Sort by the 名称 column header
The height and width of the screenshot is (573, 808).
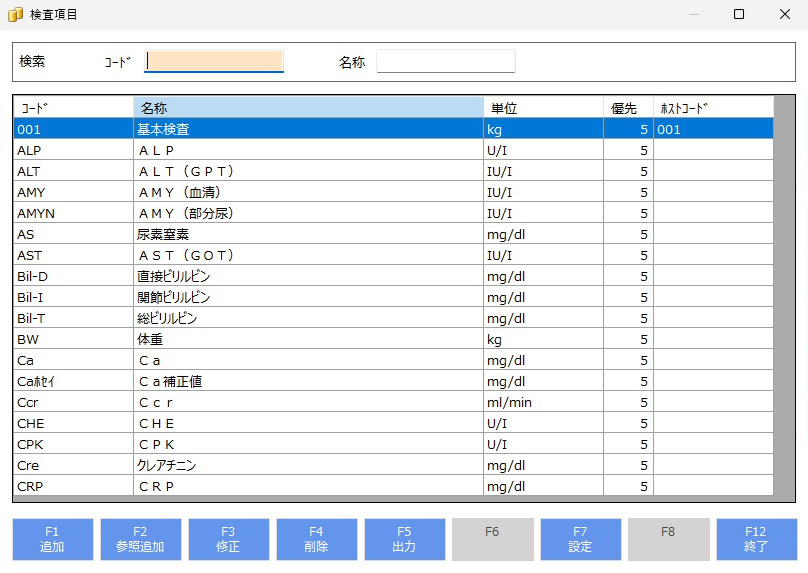coord(308,107)
